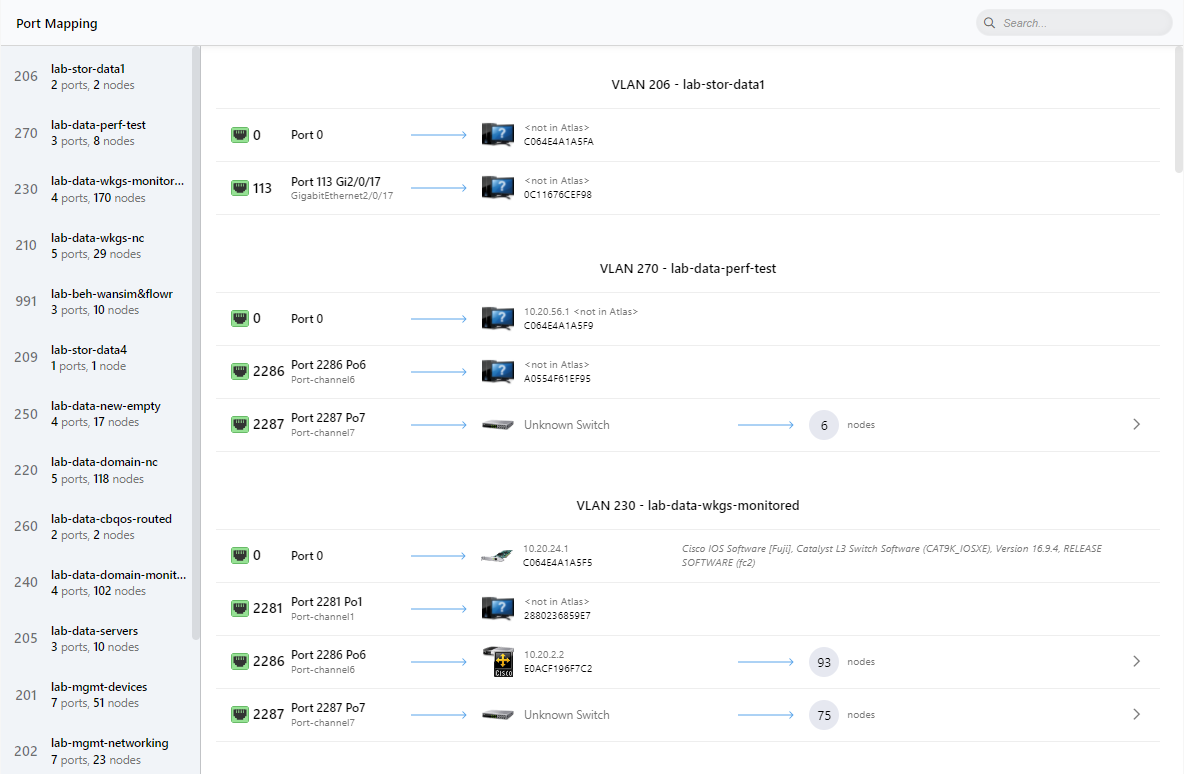This screenshot has width=1184, height=774.
Task: Select VLAN 270 lab-data-perf-test in sidebar
Action: pyautogui.click(x=96, y=133)
